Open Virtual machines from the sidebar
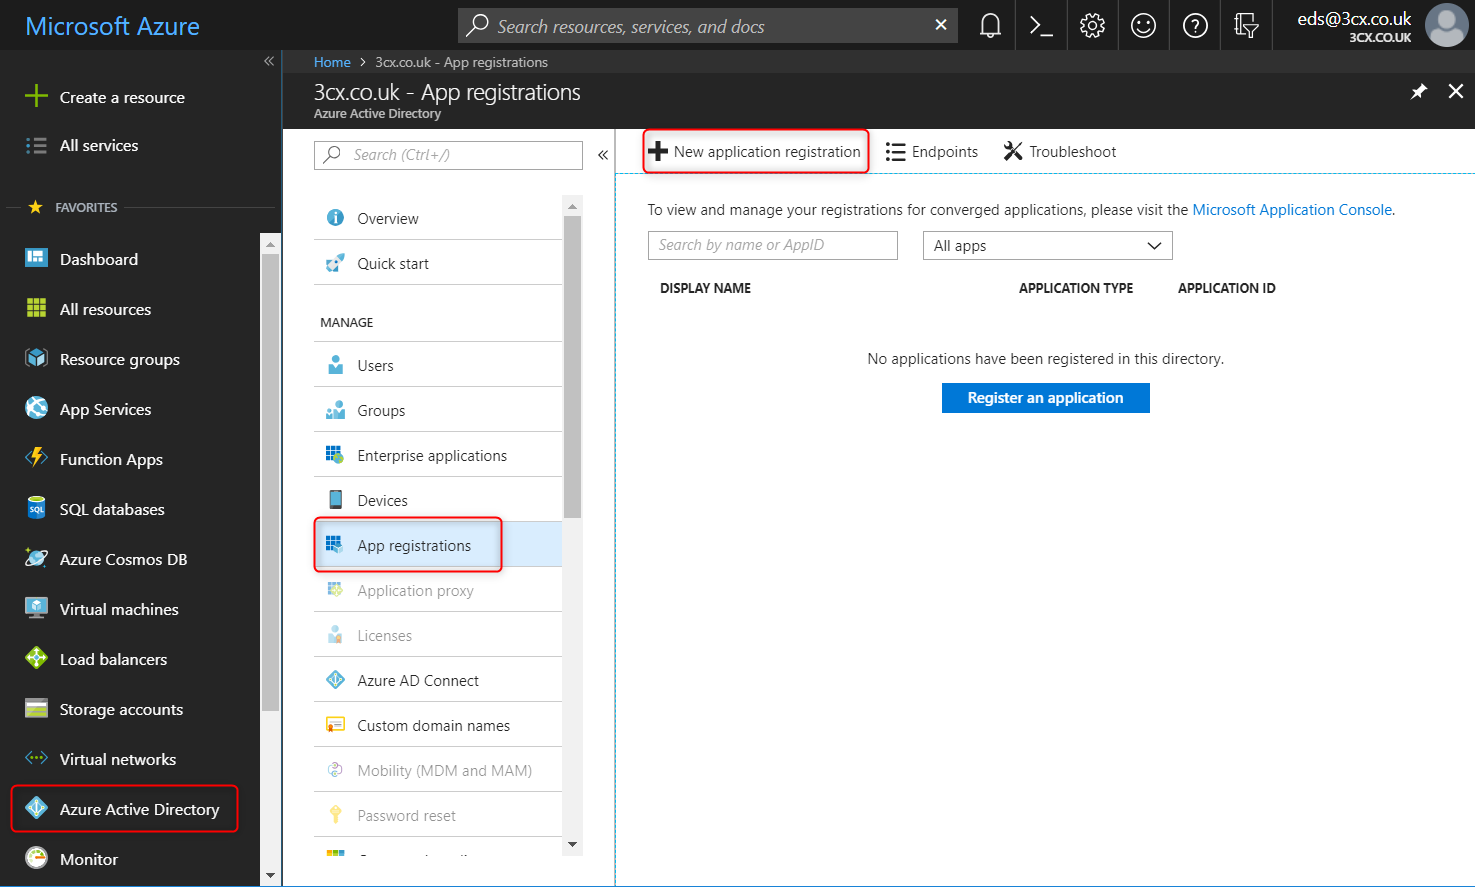The width and height of the screenshot is (1475, 887). (x=120, y=608)
